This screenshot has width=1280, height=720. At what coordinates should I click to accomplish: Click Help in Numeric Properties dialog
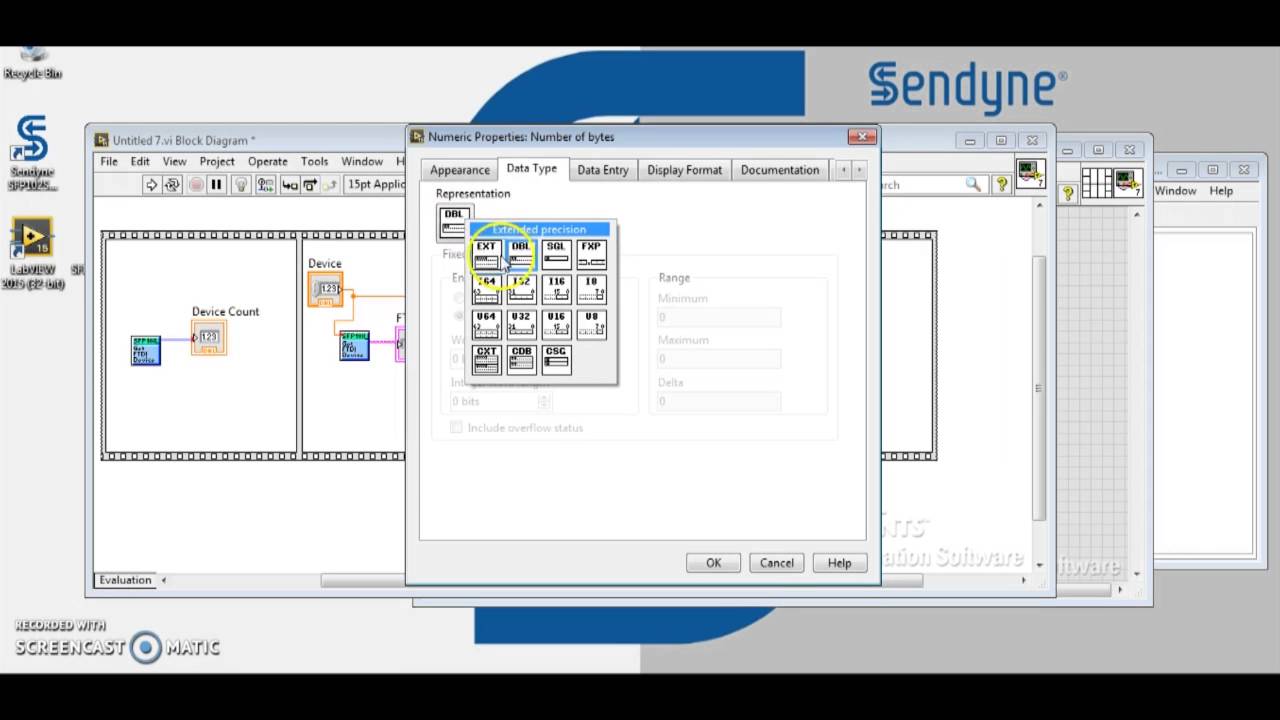(x=839, y=563)
